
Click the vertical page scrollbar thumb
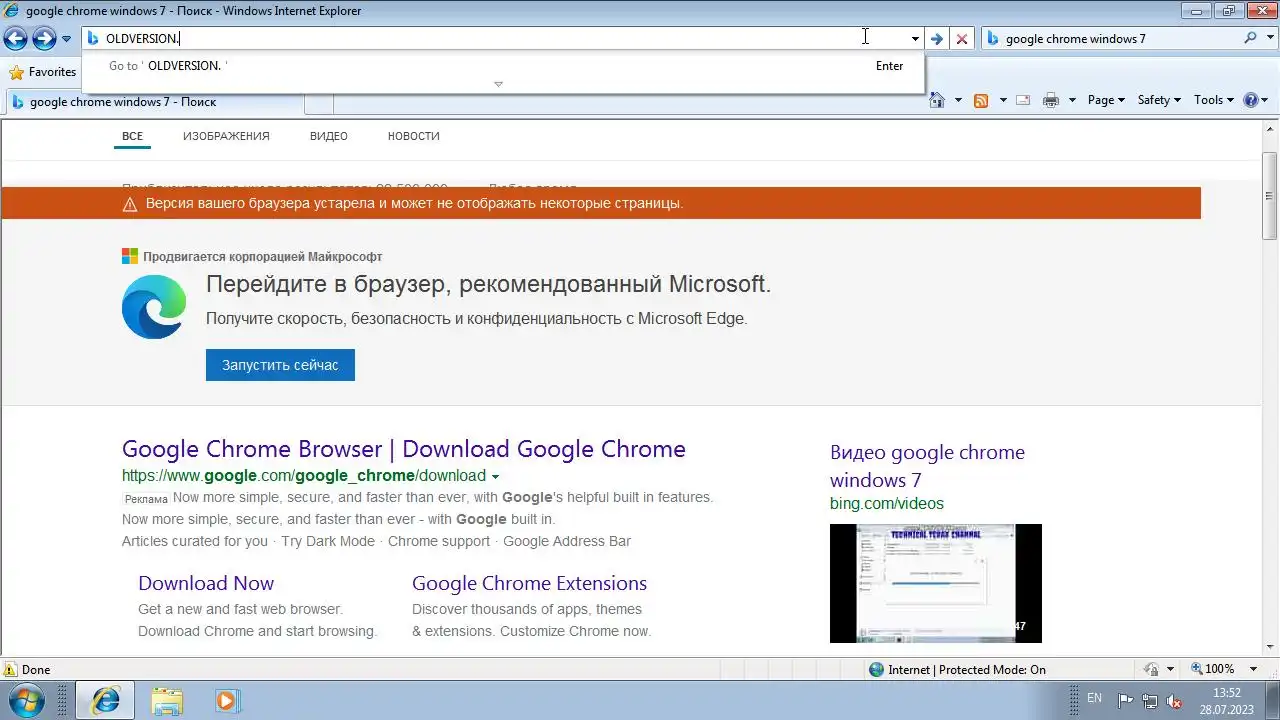(x=1270, y=196)
